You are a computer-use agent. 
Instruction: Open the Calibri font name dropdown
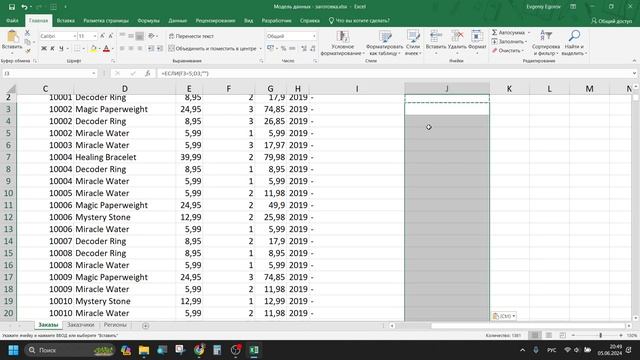coord(74,36)
